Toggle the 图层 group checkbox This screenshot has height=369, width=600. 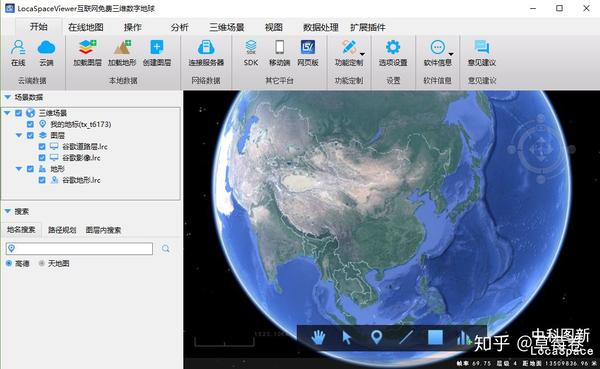[30, 135]
